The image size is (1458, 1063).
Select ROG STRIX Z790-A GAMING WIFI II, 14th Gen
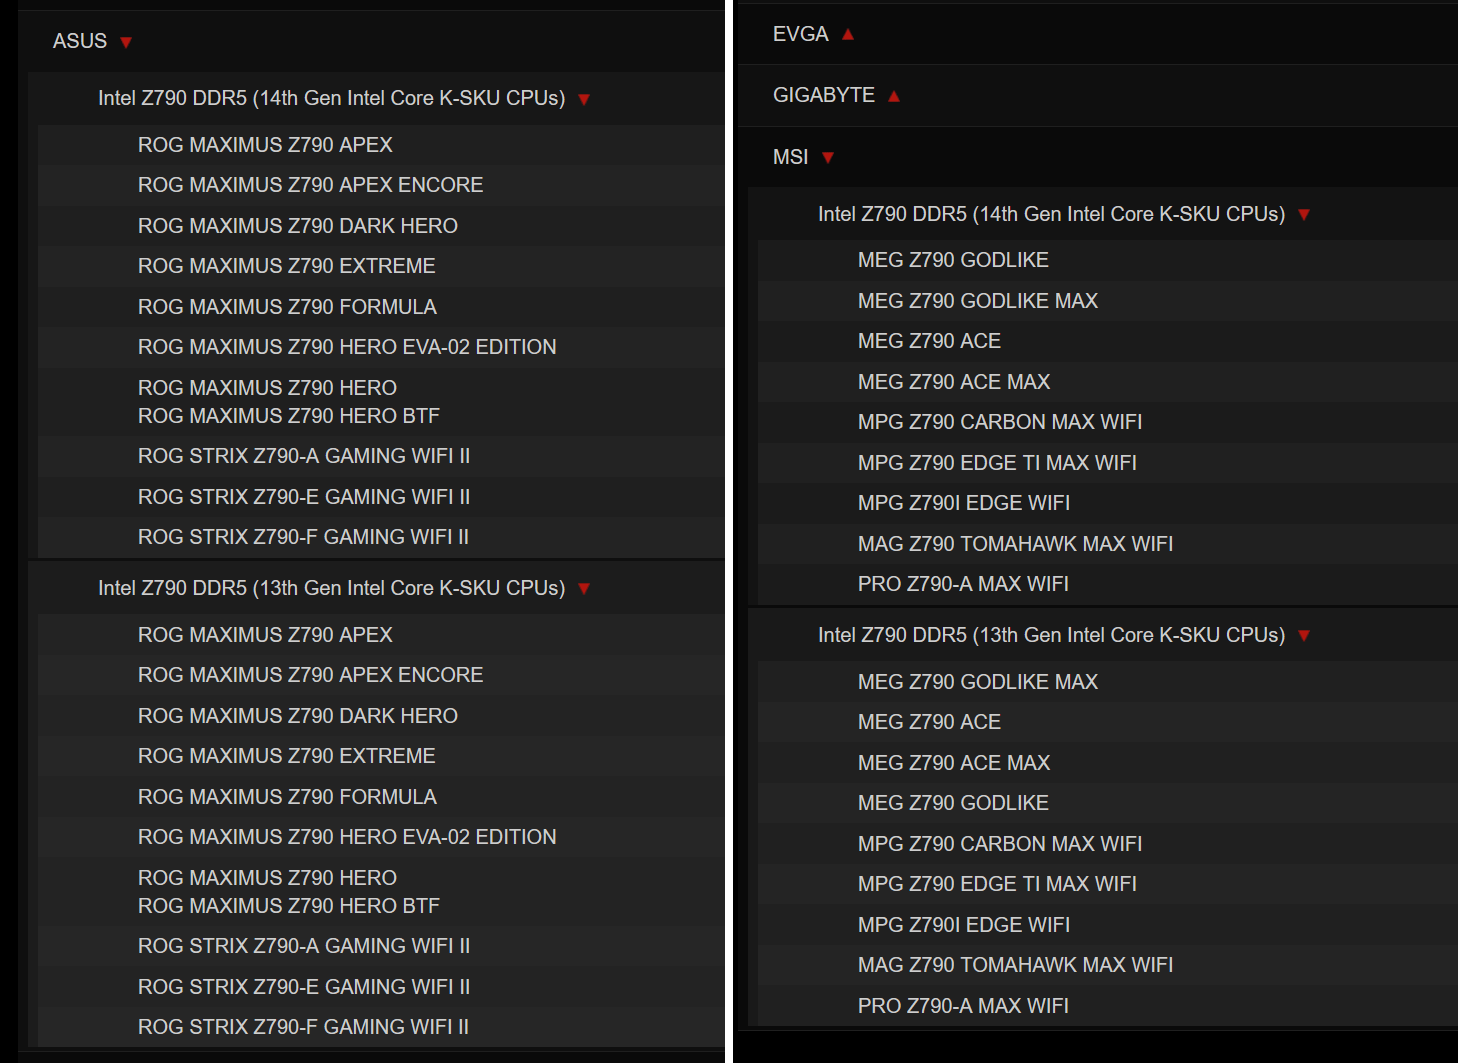304,456
